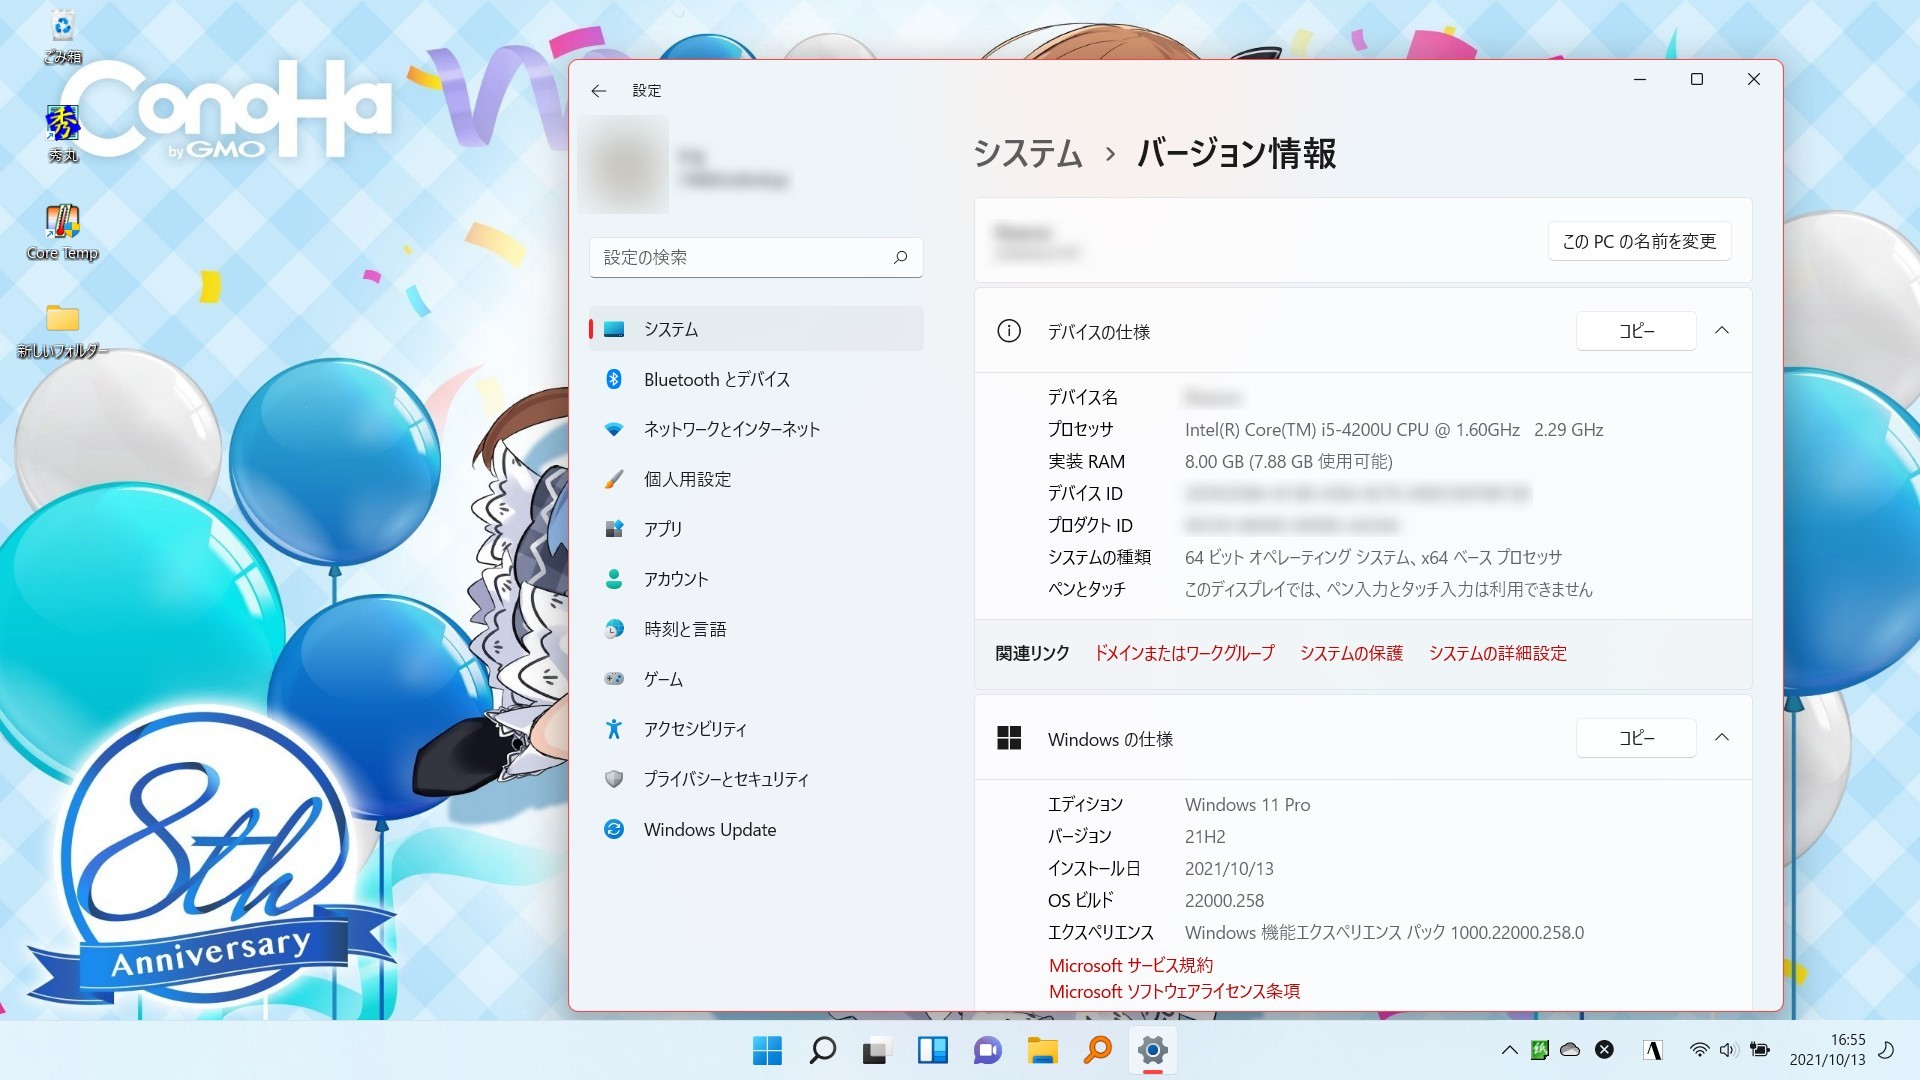
Task: Open 時刻と言語 settings
Action: coord(756,629)
